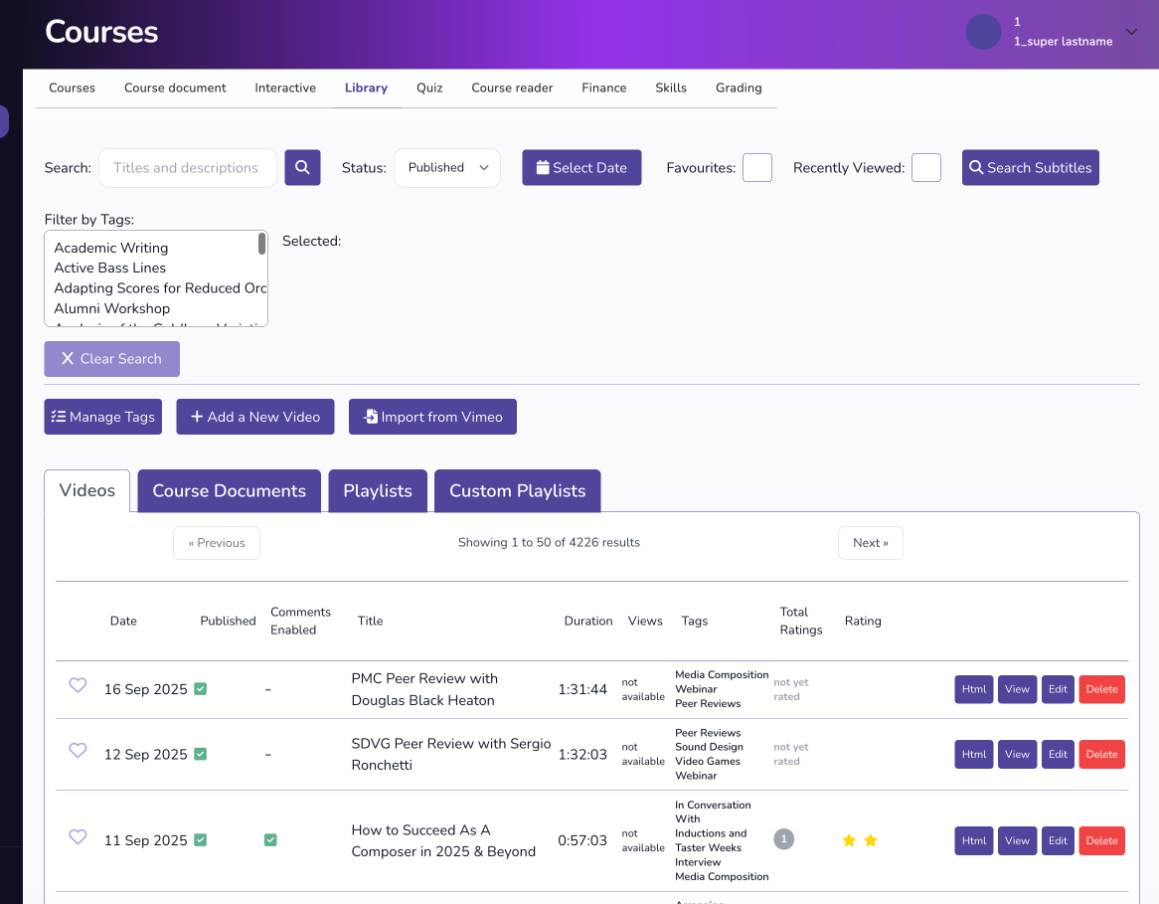The image size is (1159, 904).
Task: Toggle Published checkbox for 11 Sep 2025 video
Action: (200, 840)
